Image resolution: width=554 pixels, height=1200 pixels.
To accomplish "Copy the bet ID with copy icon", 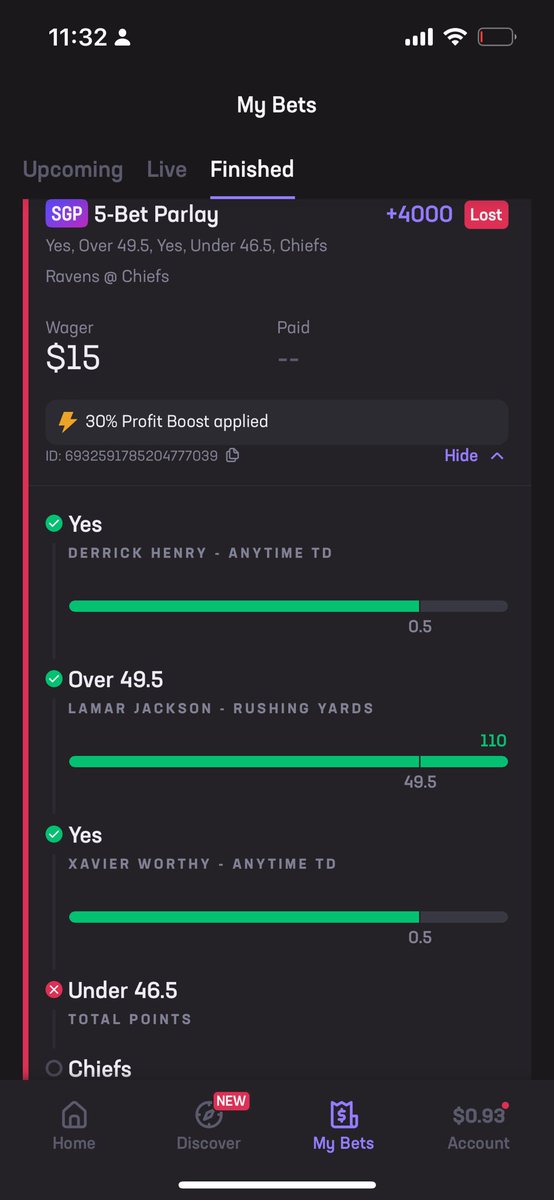I will coord(232,455).
